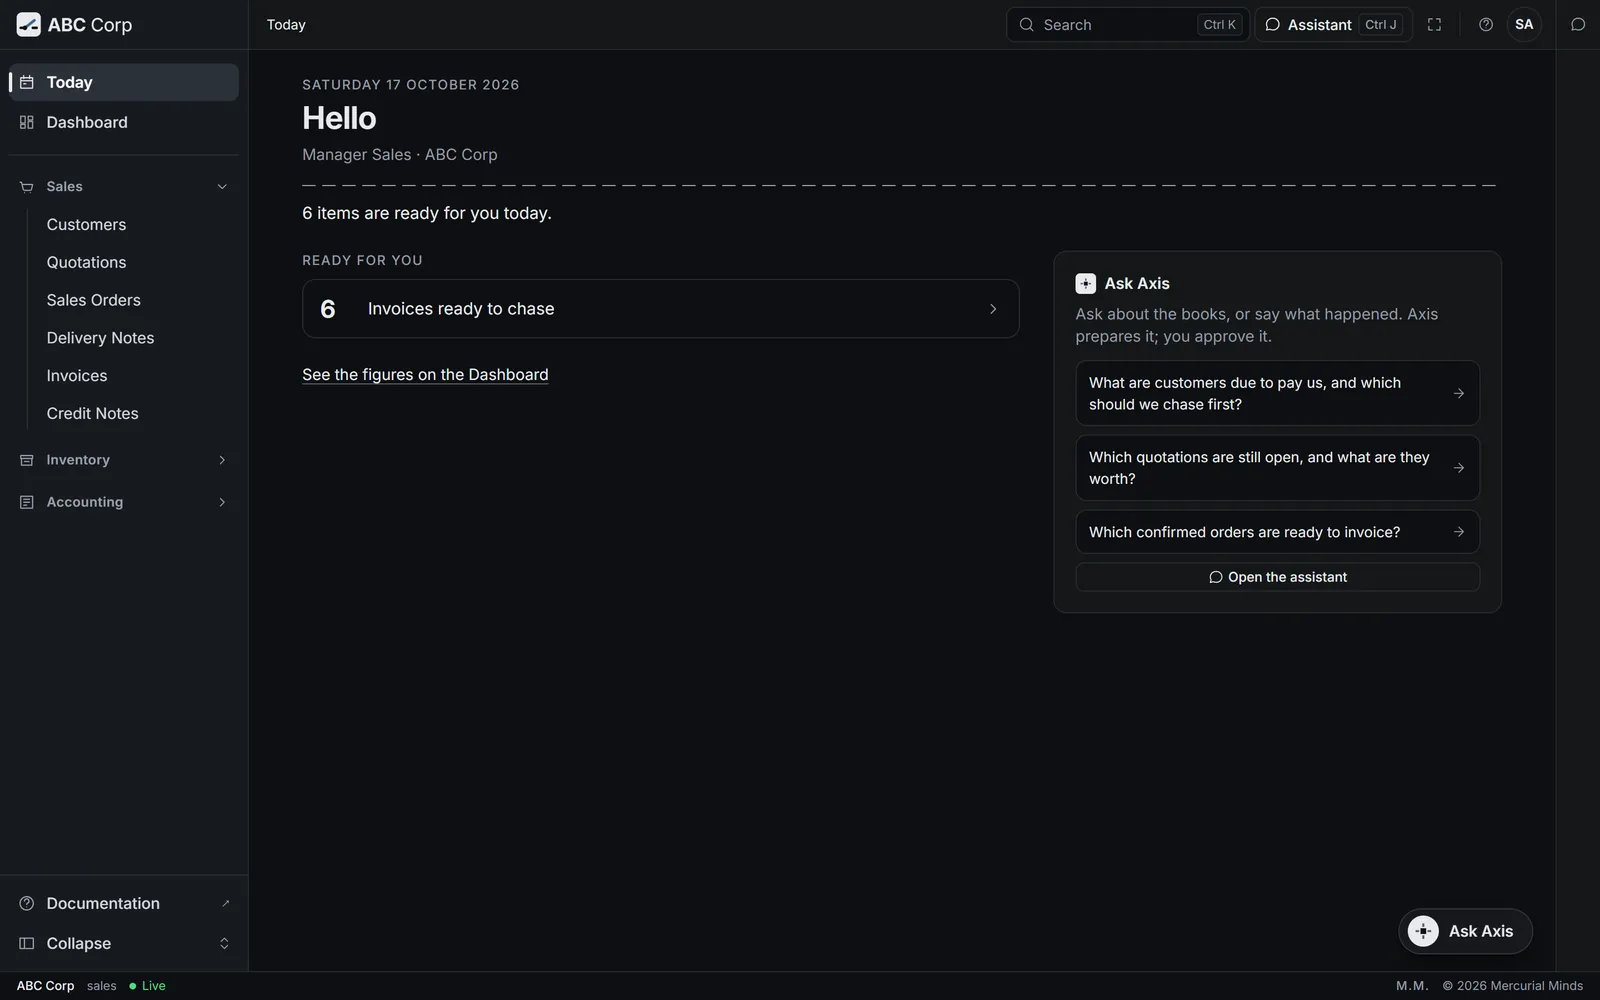This screenshot has height=1000, width=1600.
Task: Click the Collapse sidebar panel icon
Action: click(x=27, y=943)
